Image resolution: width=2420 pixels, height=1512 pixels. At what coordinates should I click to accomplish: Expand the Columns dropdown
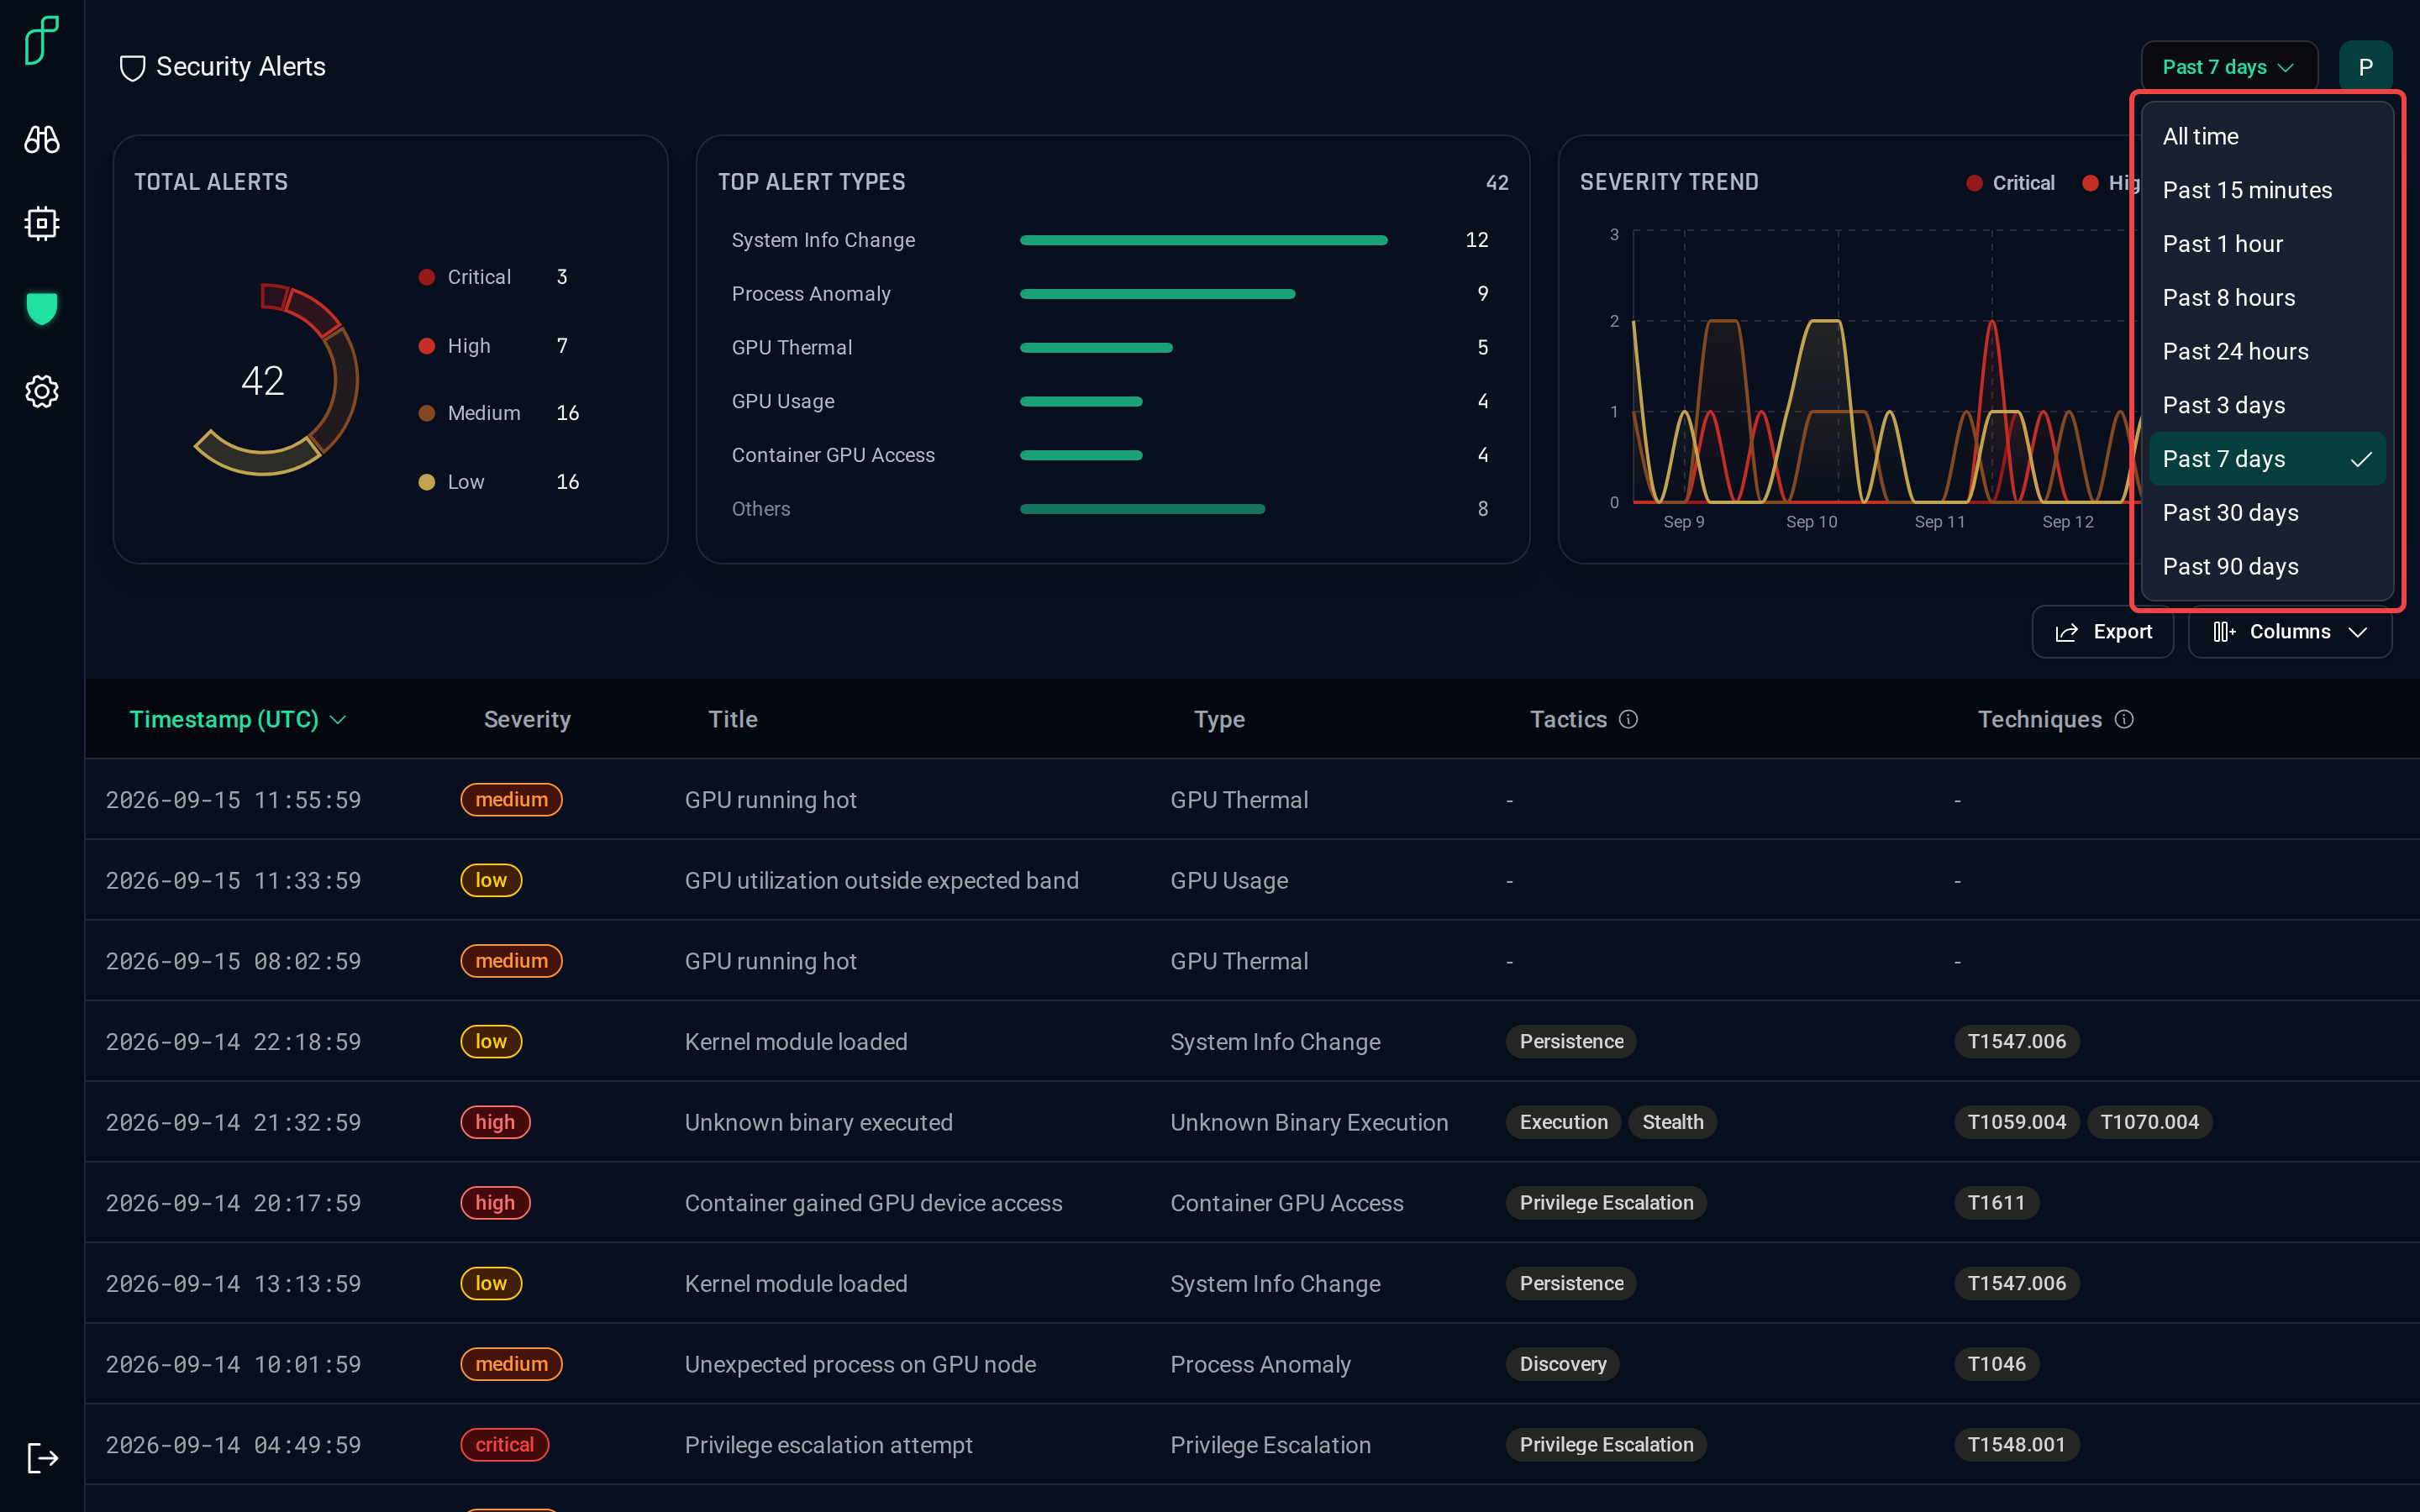tap(2289, 631)
